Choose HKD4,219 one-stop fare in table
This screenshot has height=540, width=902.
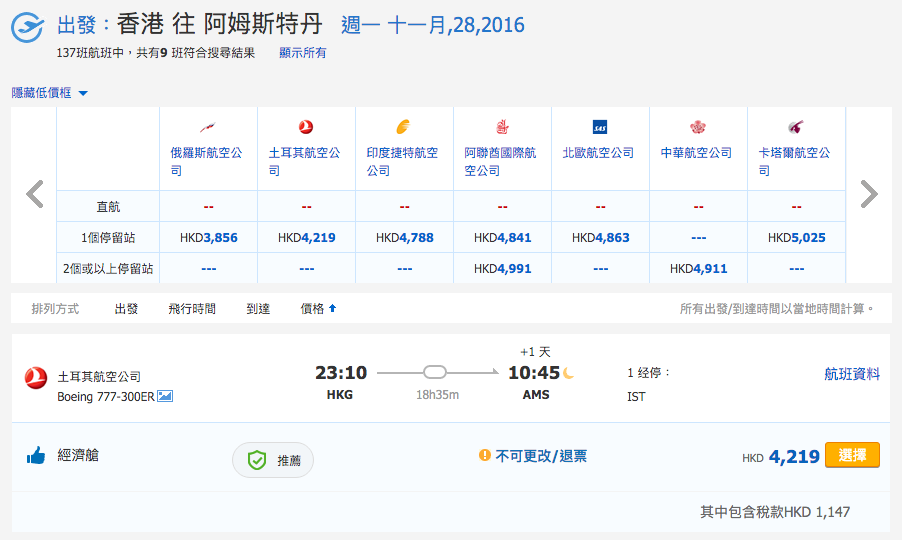pyautogui.click(x=307, y=238)
